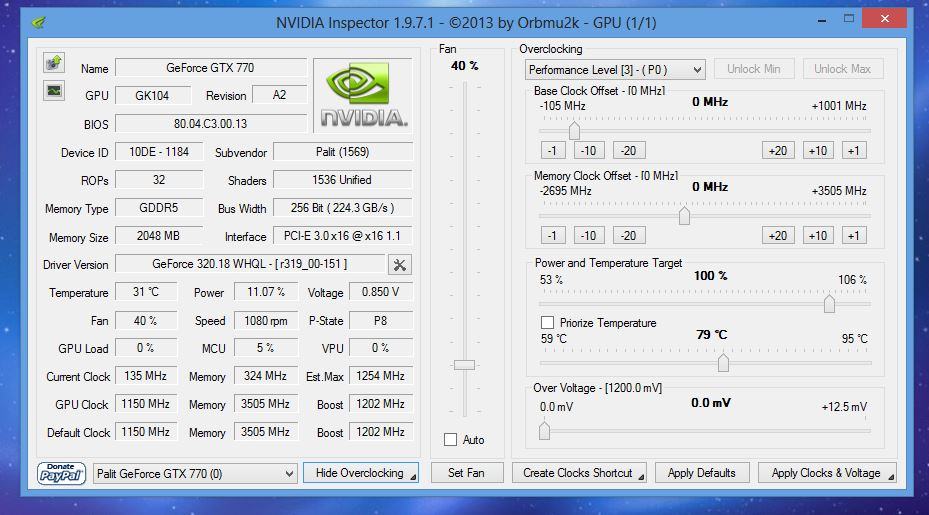Click the NVIDIA Inspector title bar icon
This screenshot has width=929, height=515.
point(39,23)
